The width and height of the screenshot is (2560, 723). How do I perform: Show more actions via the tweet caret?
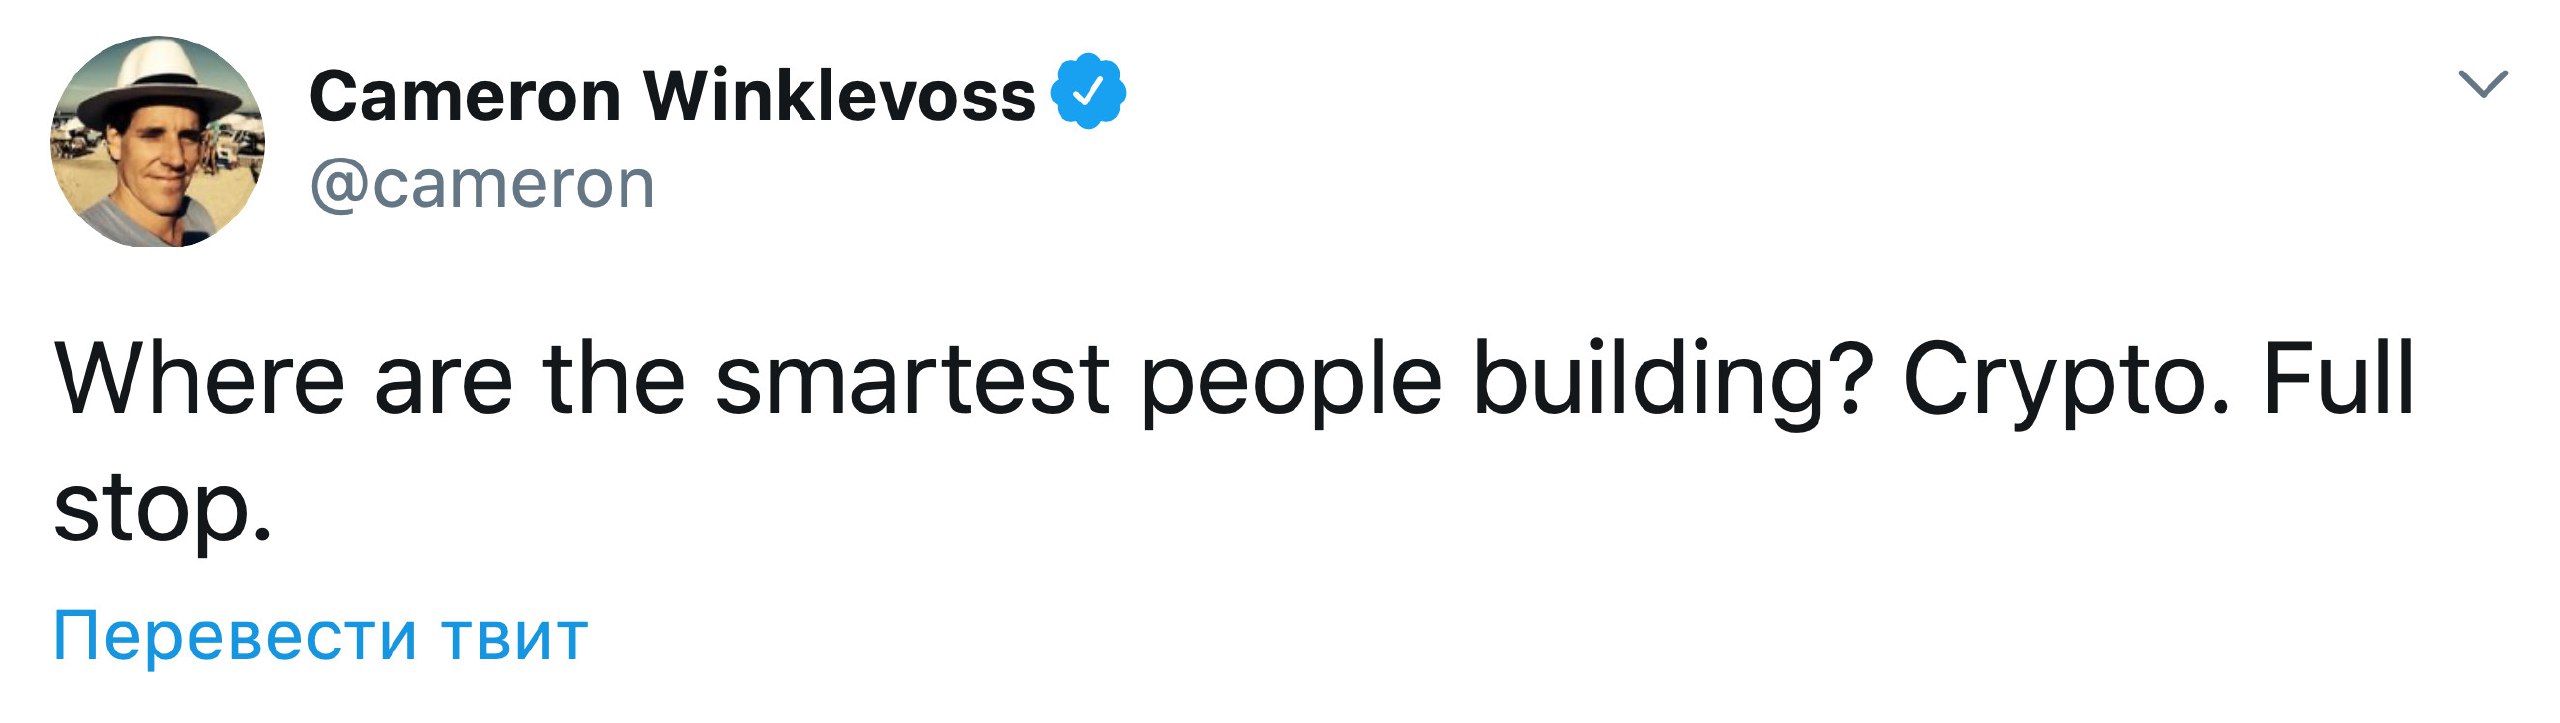coord(2483,84)
